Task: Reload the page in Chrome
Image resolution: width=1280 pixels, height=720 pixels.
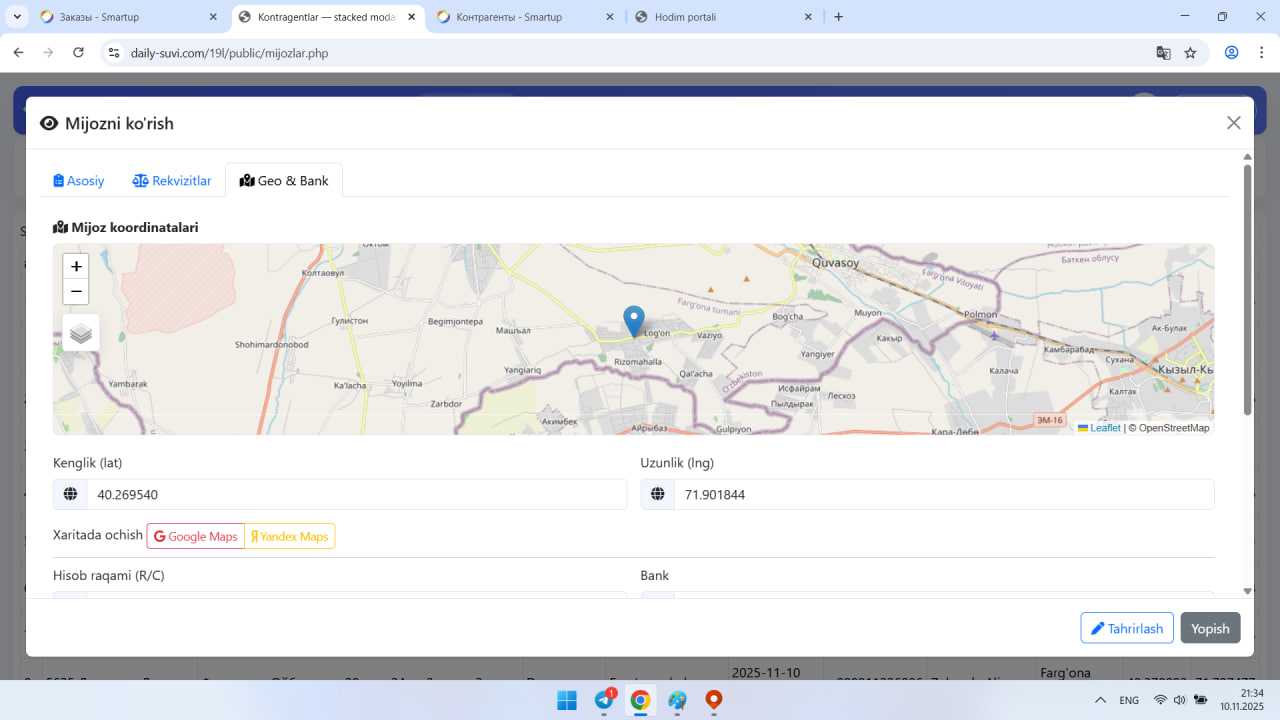Action: (78, 53)
